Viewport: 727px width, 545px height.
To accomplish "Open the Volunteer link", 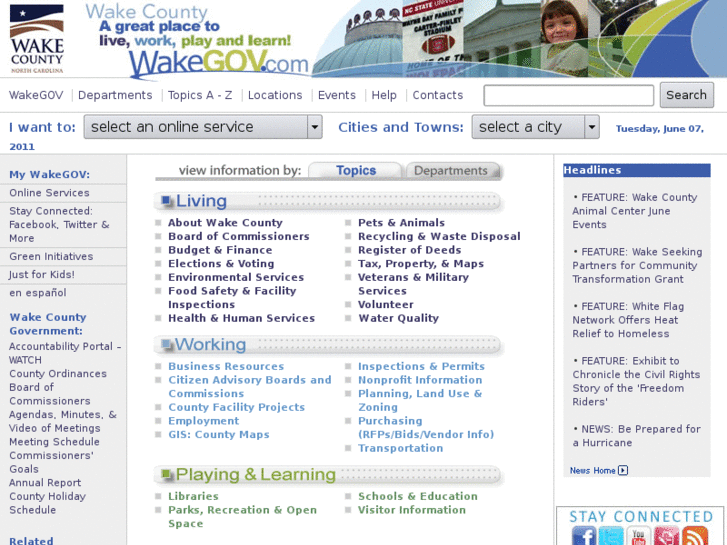I will tap(386, 305).
